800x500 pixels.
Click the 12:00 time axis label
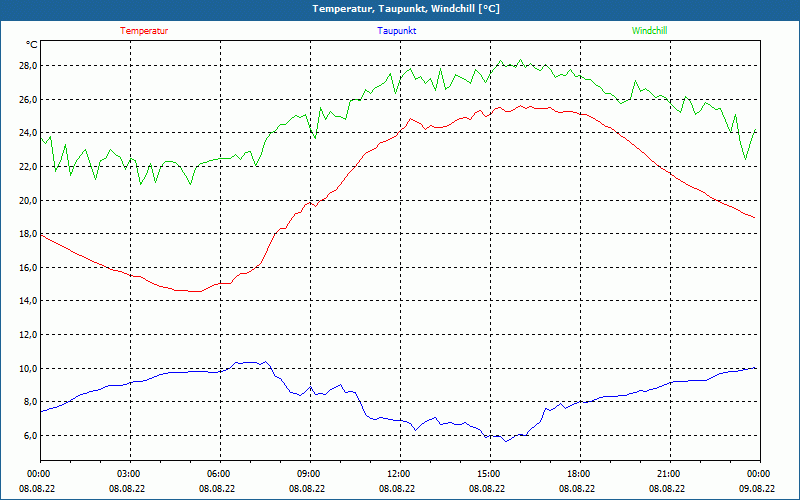[399, 474]
